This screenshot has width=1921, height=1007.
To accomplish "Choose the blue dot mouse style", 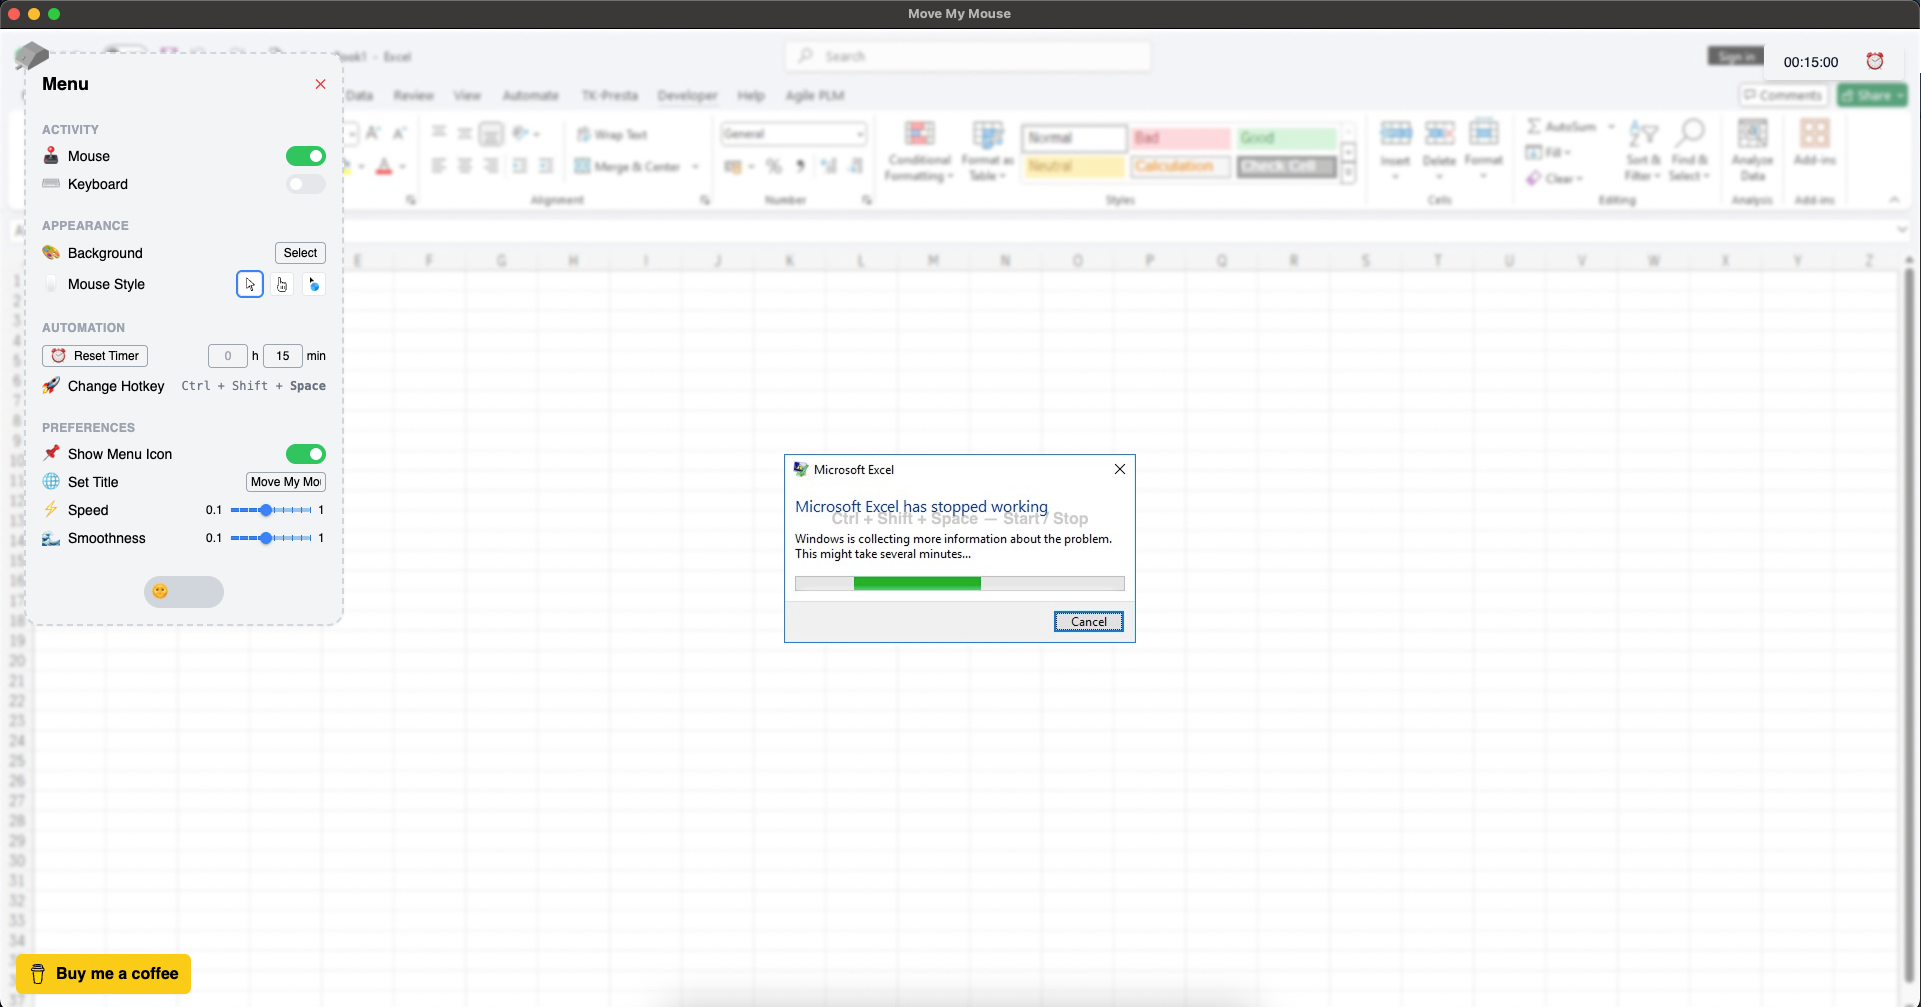I will 314,284.
